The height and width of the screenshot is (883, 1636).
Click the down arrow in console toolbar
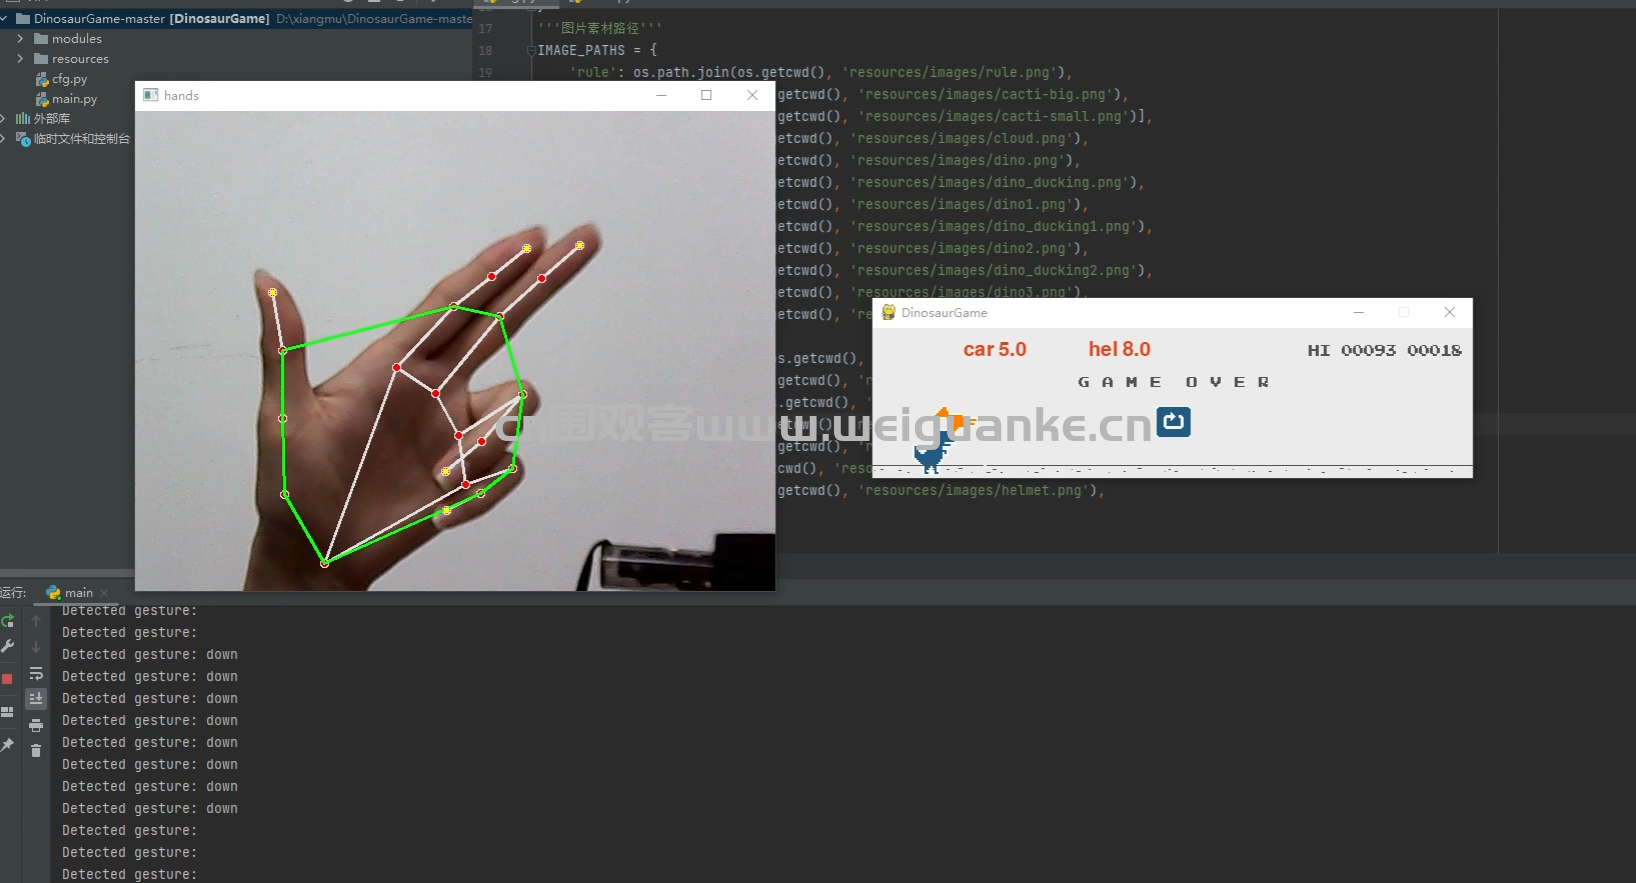tap(36, 647)
